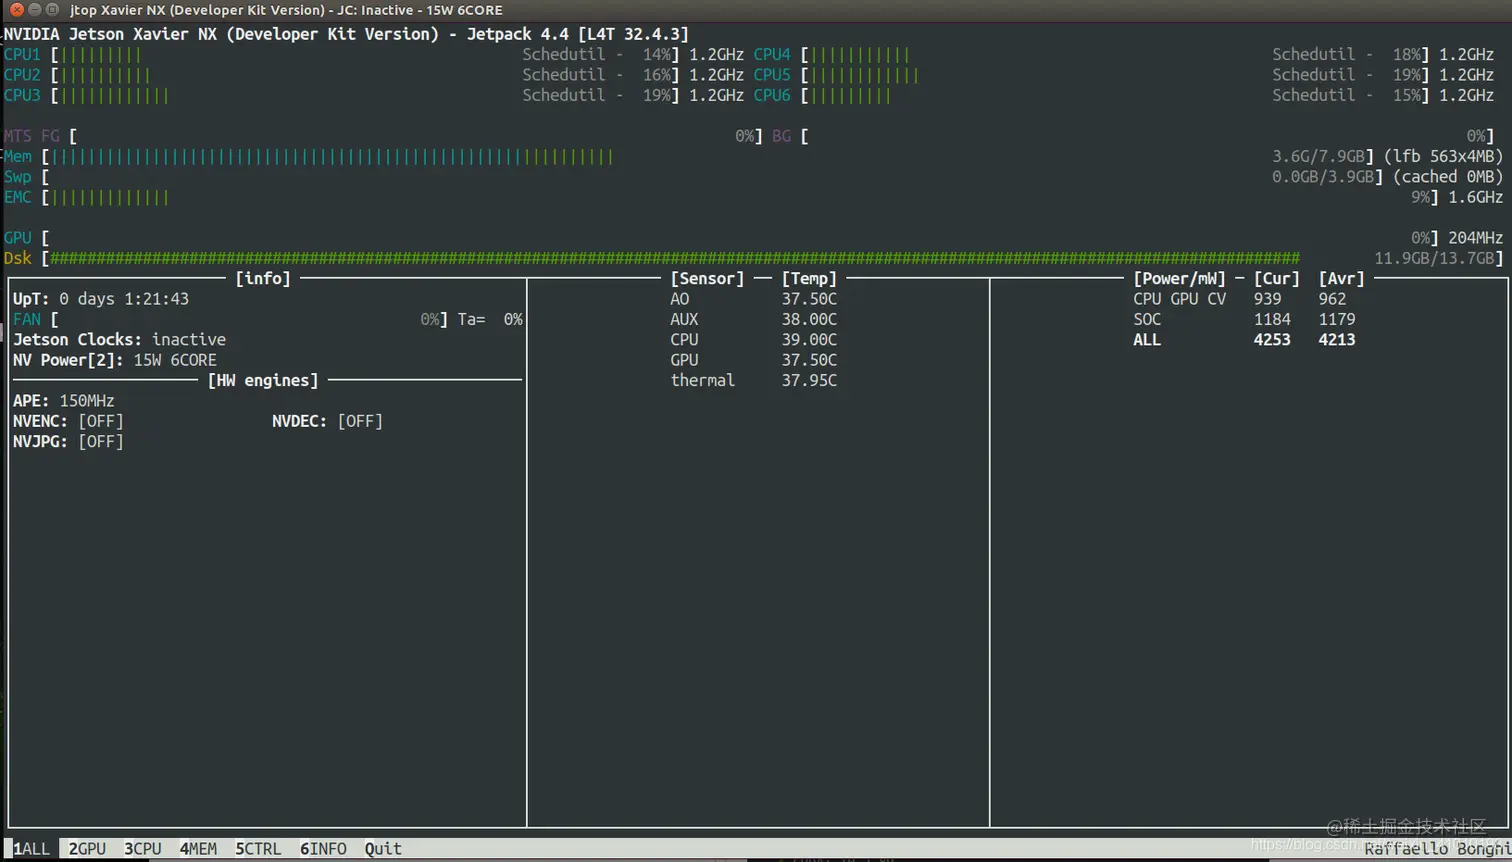Click CPU GPU CV power row
This screenshot has width=1512, height=862.
[x=1240, y=299]
